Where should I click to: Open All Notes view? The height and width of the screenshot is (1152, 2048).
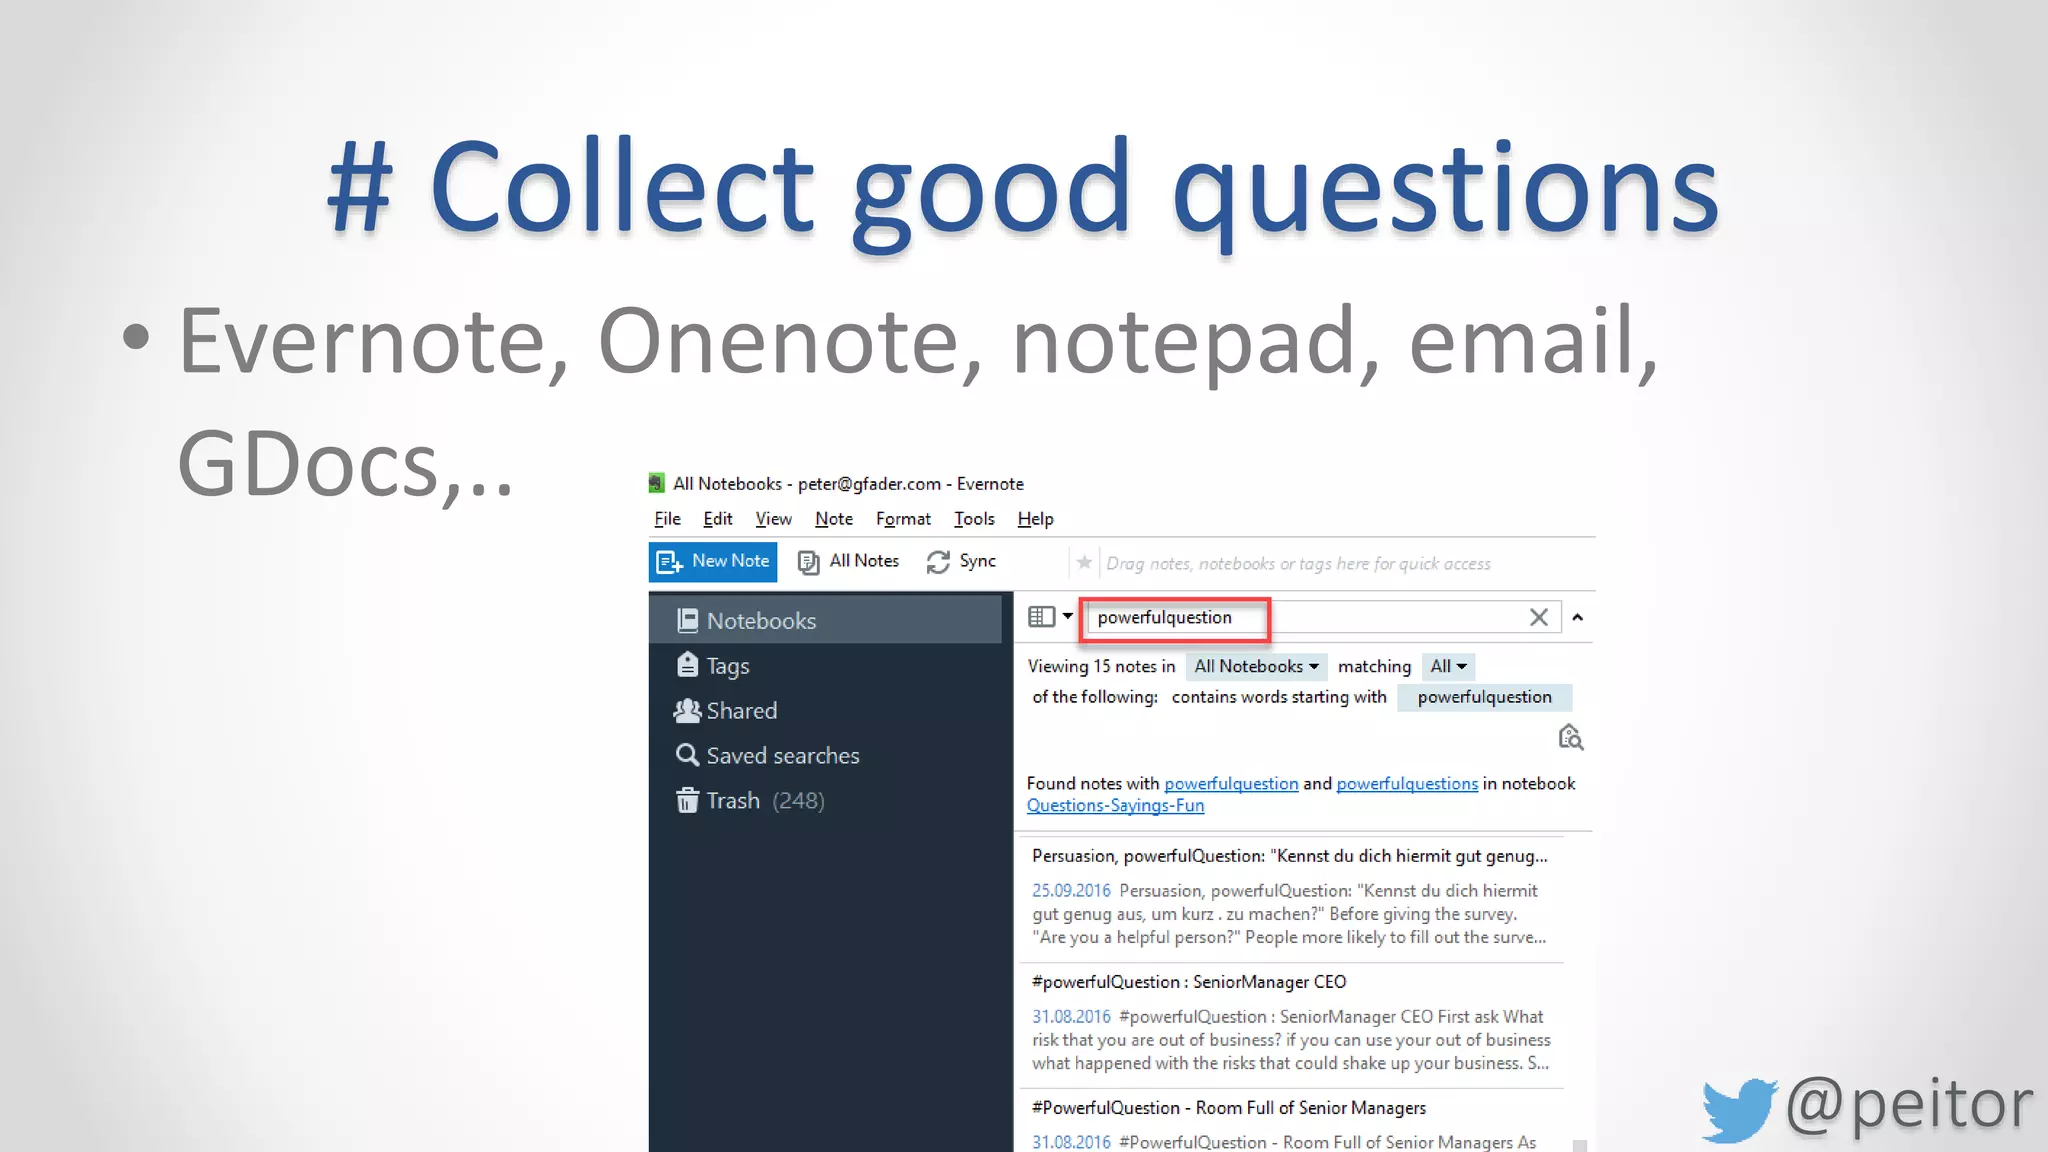coord(849,561)
